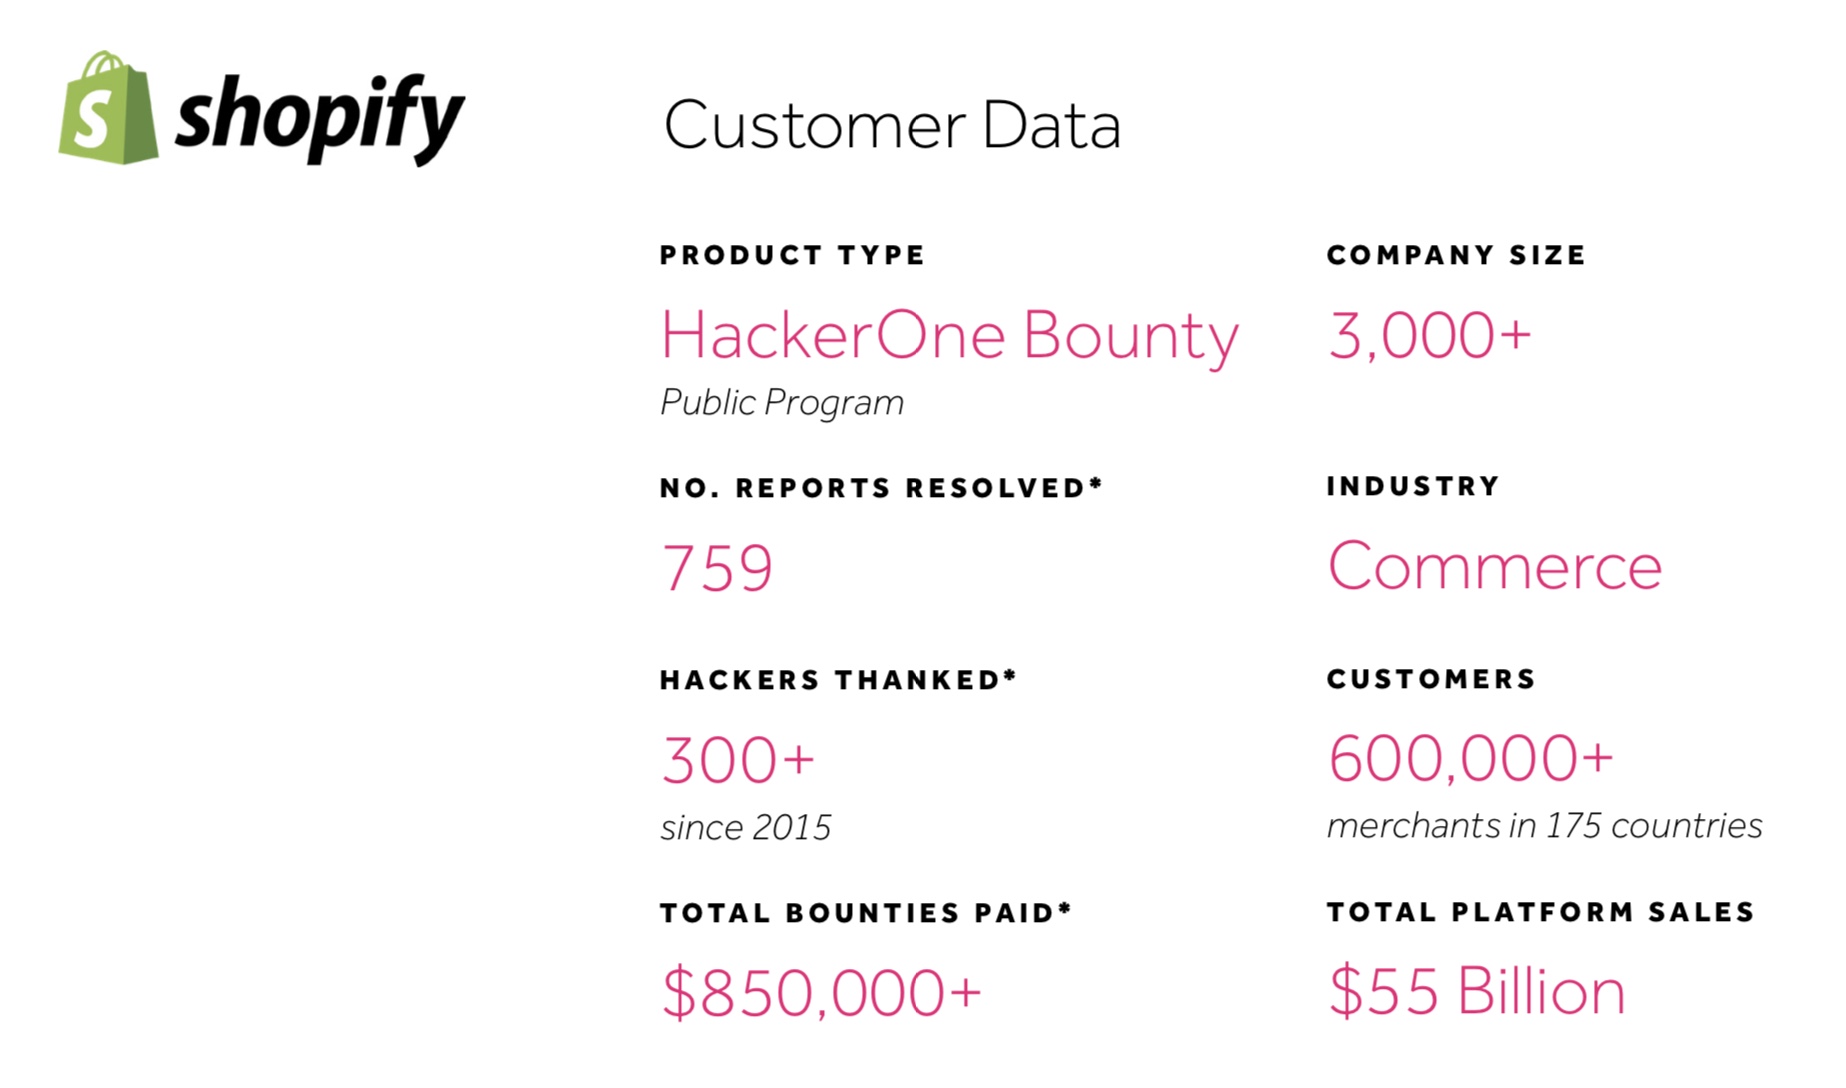Click the since 2015 caption
Viewport: 1846px width, 1088px height.
pyautogui.click(x=745, y=828)
